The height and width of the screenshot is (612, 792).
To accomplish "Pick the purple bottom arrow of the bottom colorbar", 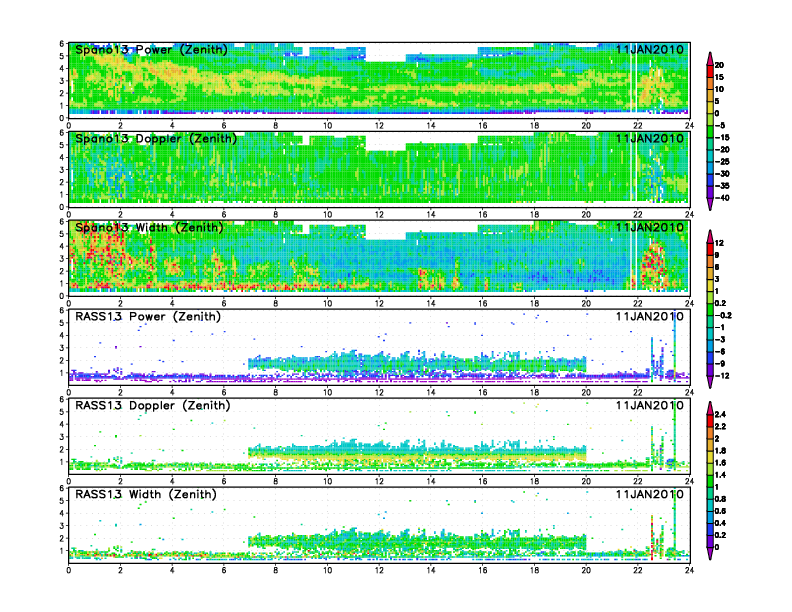I will click(x=710, y=553).
